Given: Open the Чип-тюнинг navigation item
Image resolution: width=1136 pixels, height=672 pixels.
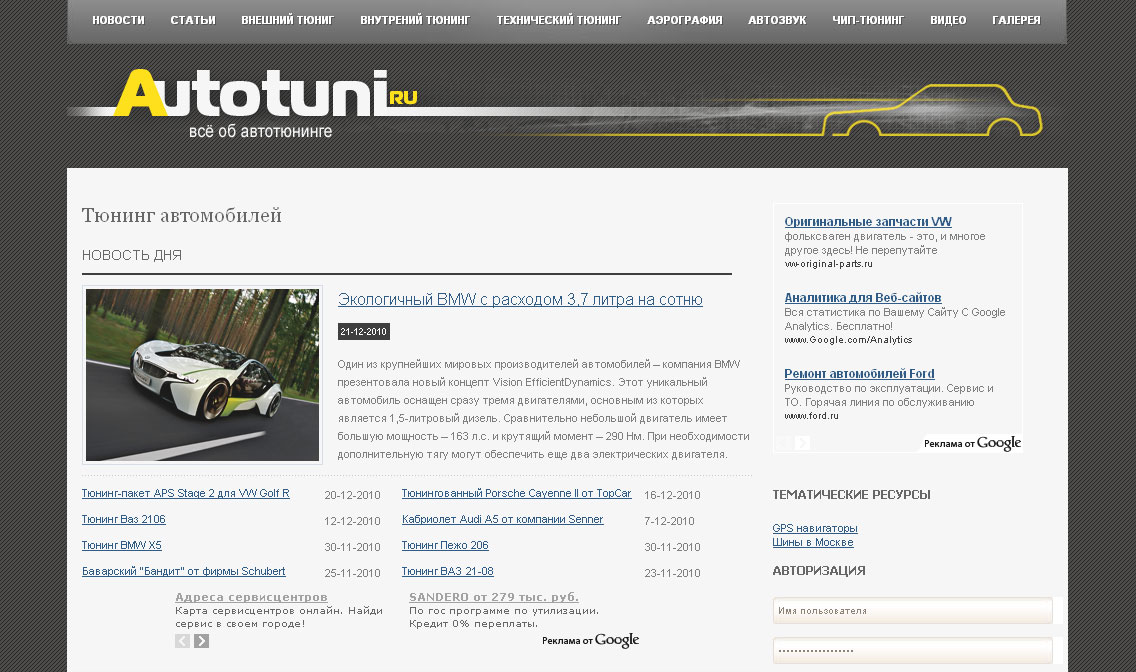Looking at the screenshot, I should (867, 20).
